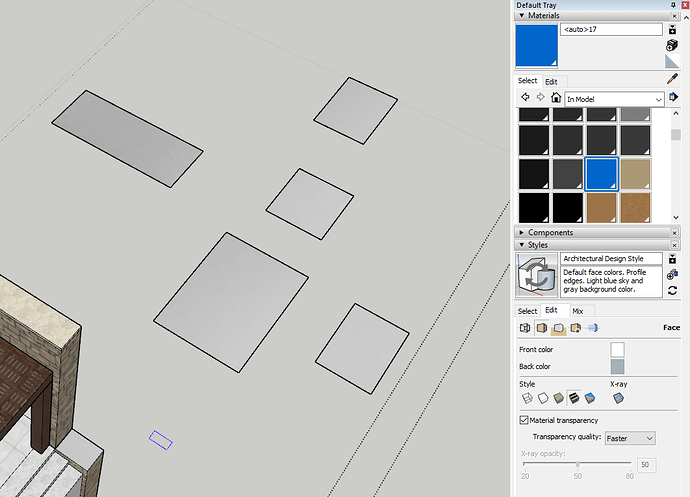
Task: Pick the Front color swatch
Action: [617, 350]
